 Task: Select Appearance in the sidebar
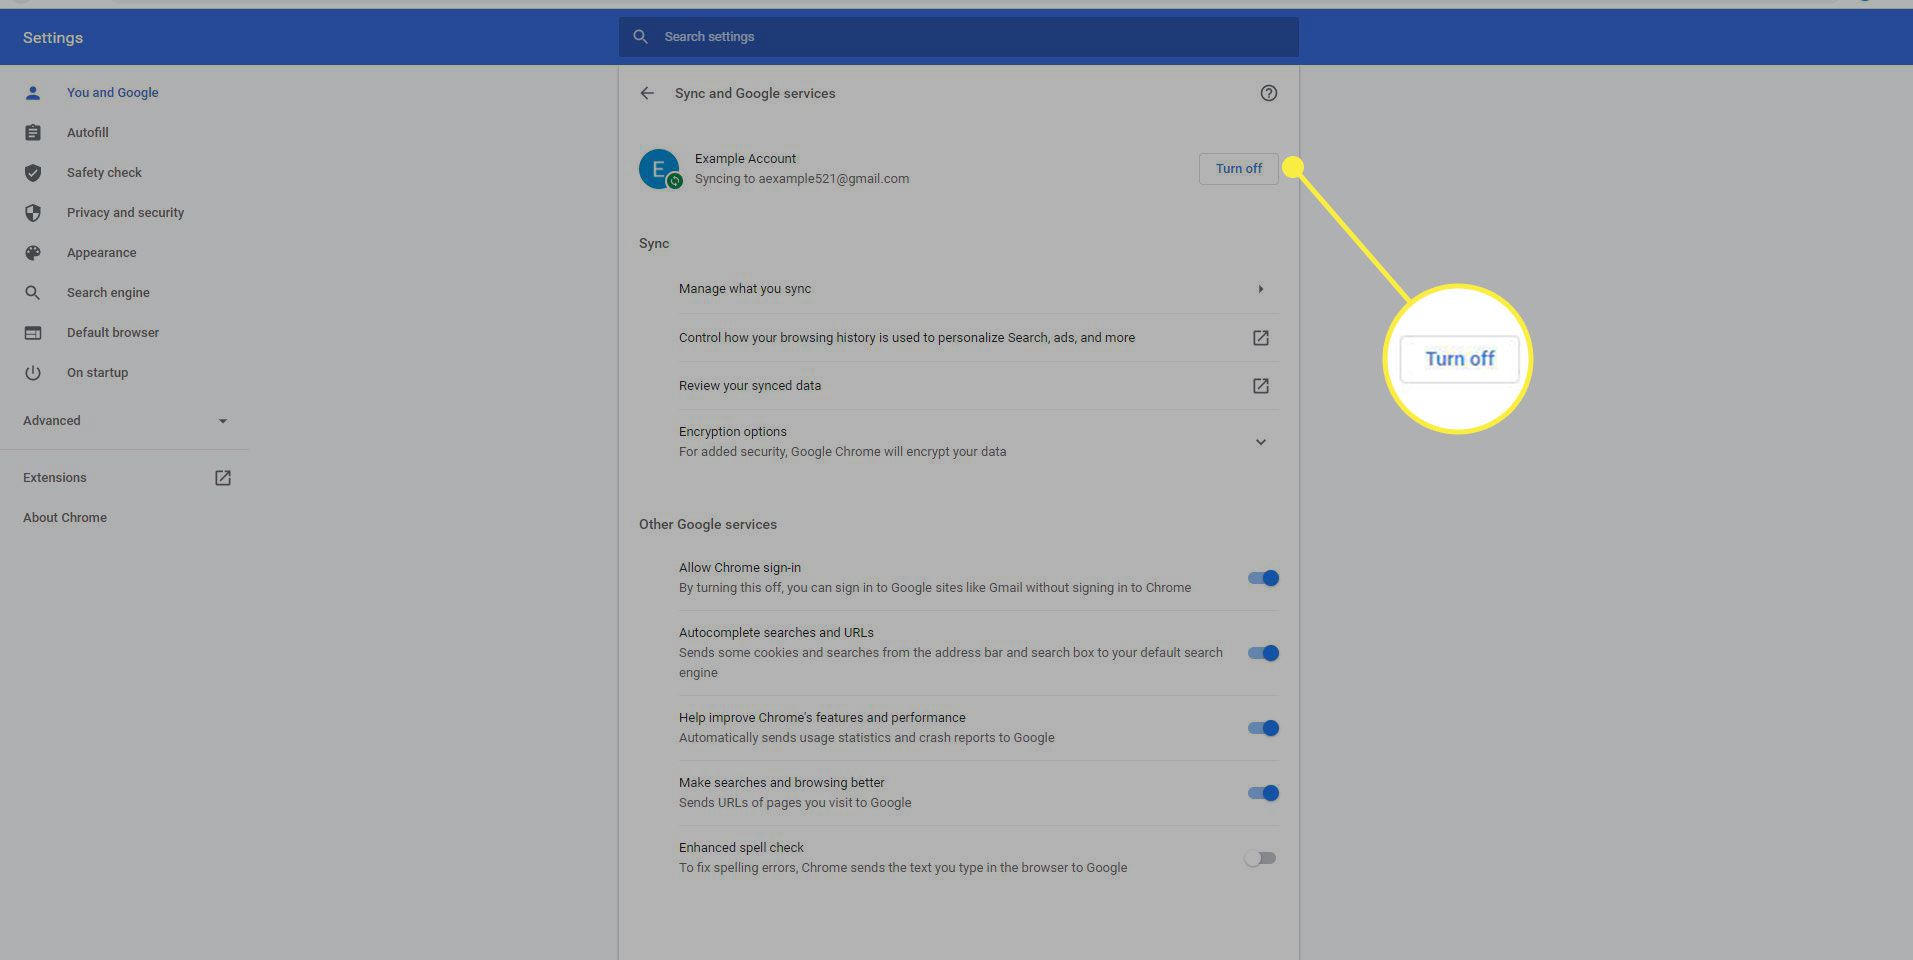click(101, 253)
